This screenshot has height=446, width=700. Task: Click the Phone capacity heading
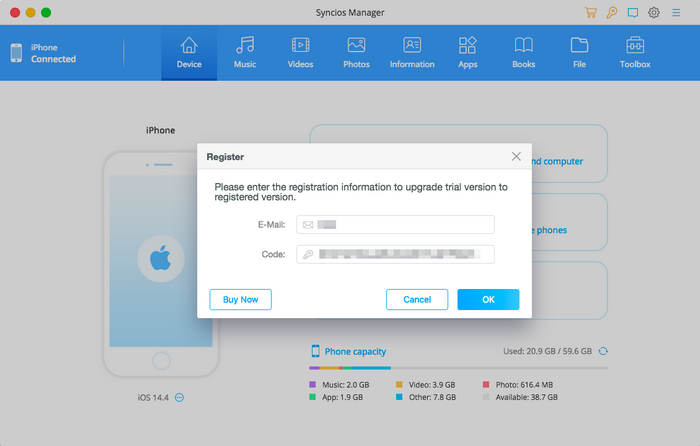[355, 351]
